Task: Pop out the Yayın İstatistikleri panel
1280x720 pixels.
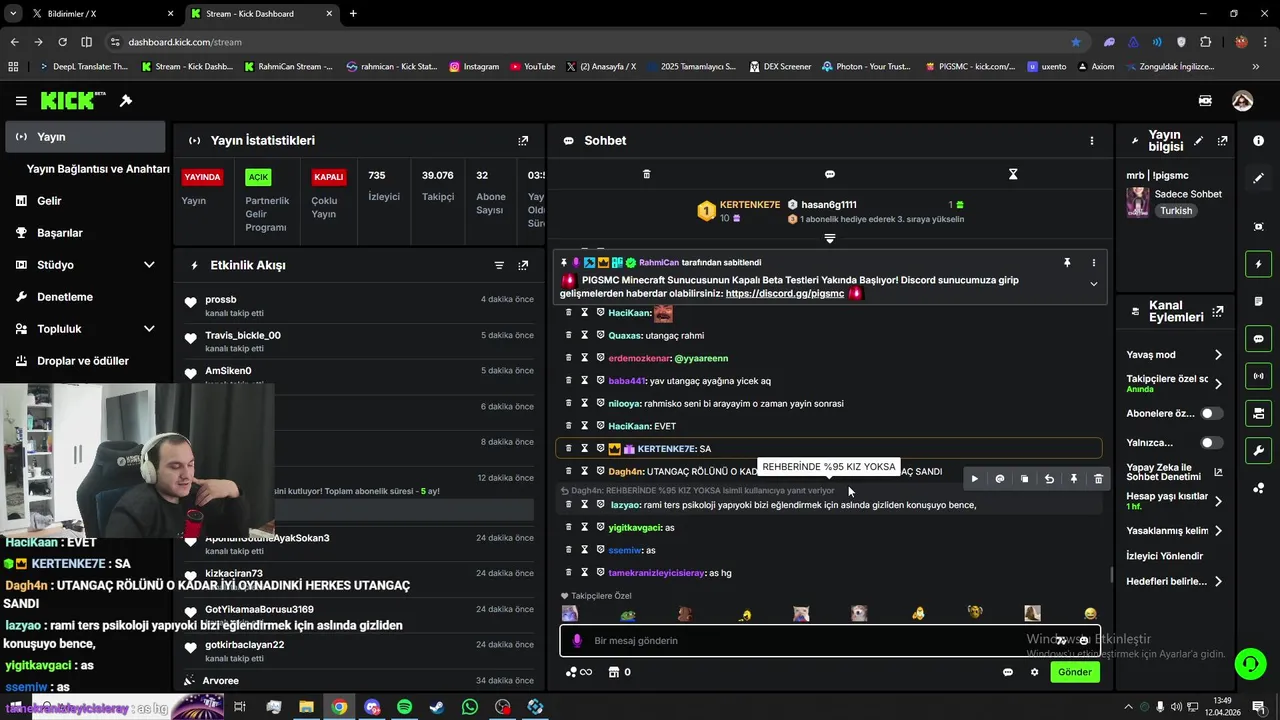Action: [x=523, y=141]
